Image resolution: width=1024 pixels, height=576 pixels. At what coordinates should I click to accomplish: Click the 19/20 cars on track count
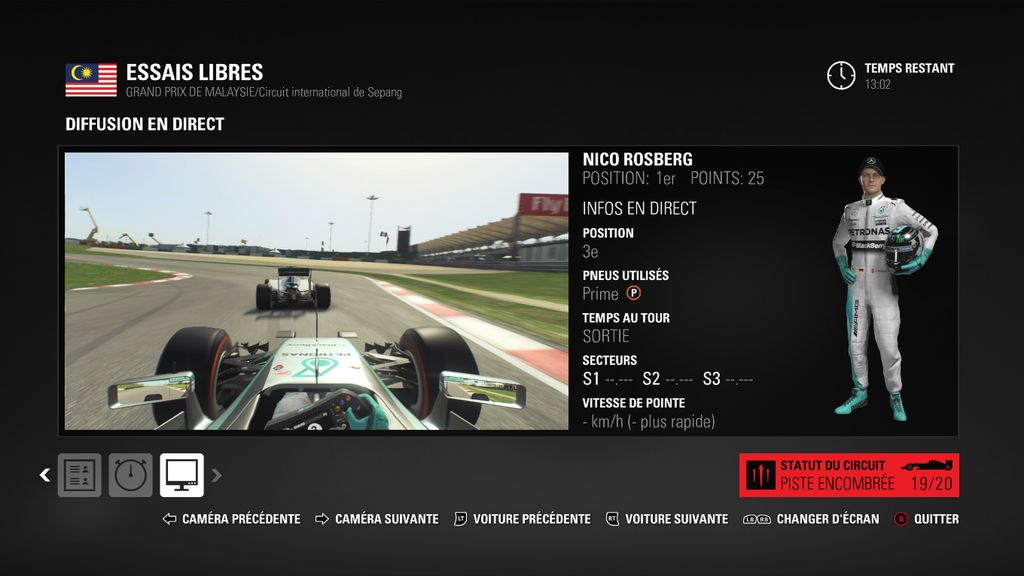[932, 484]
